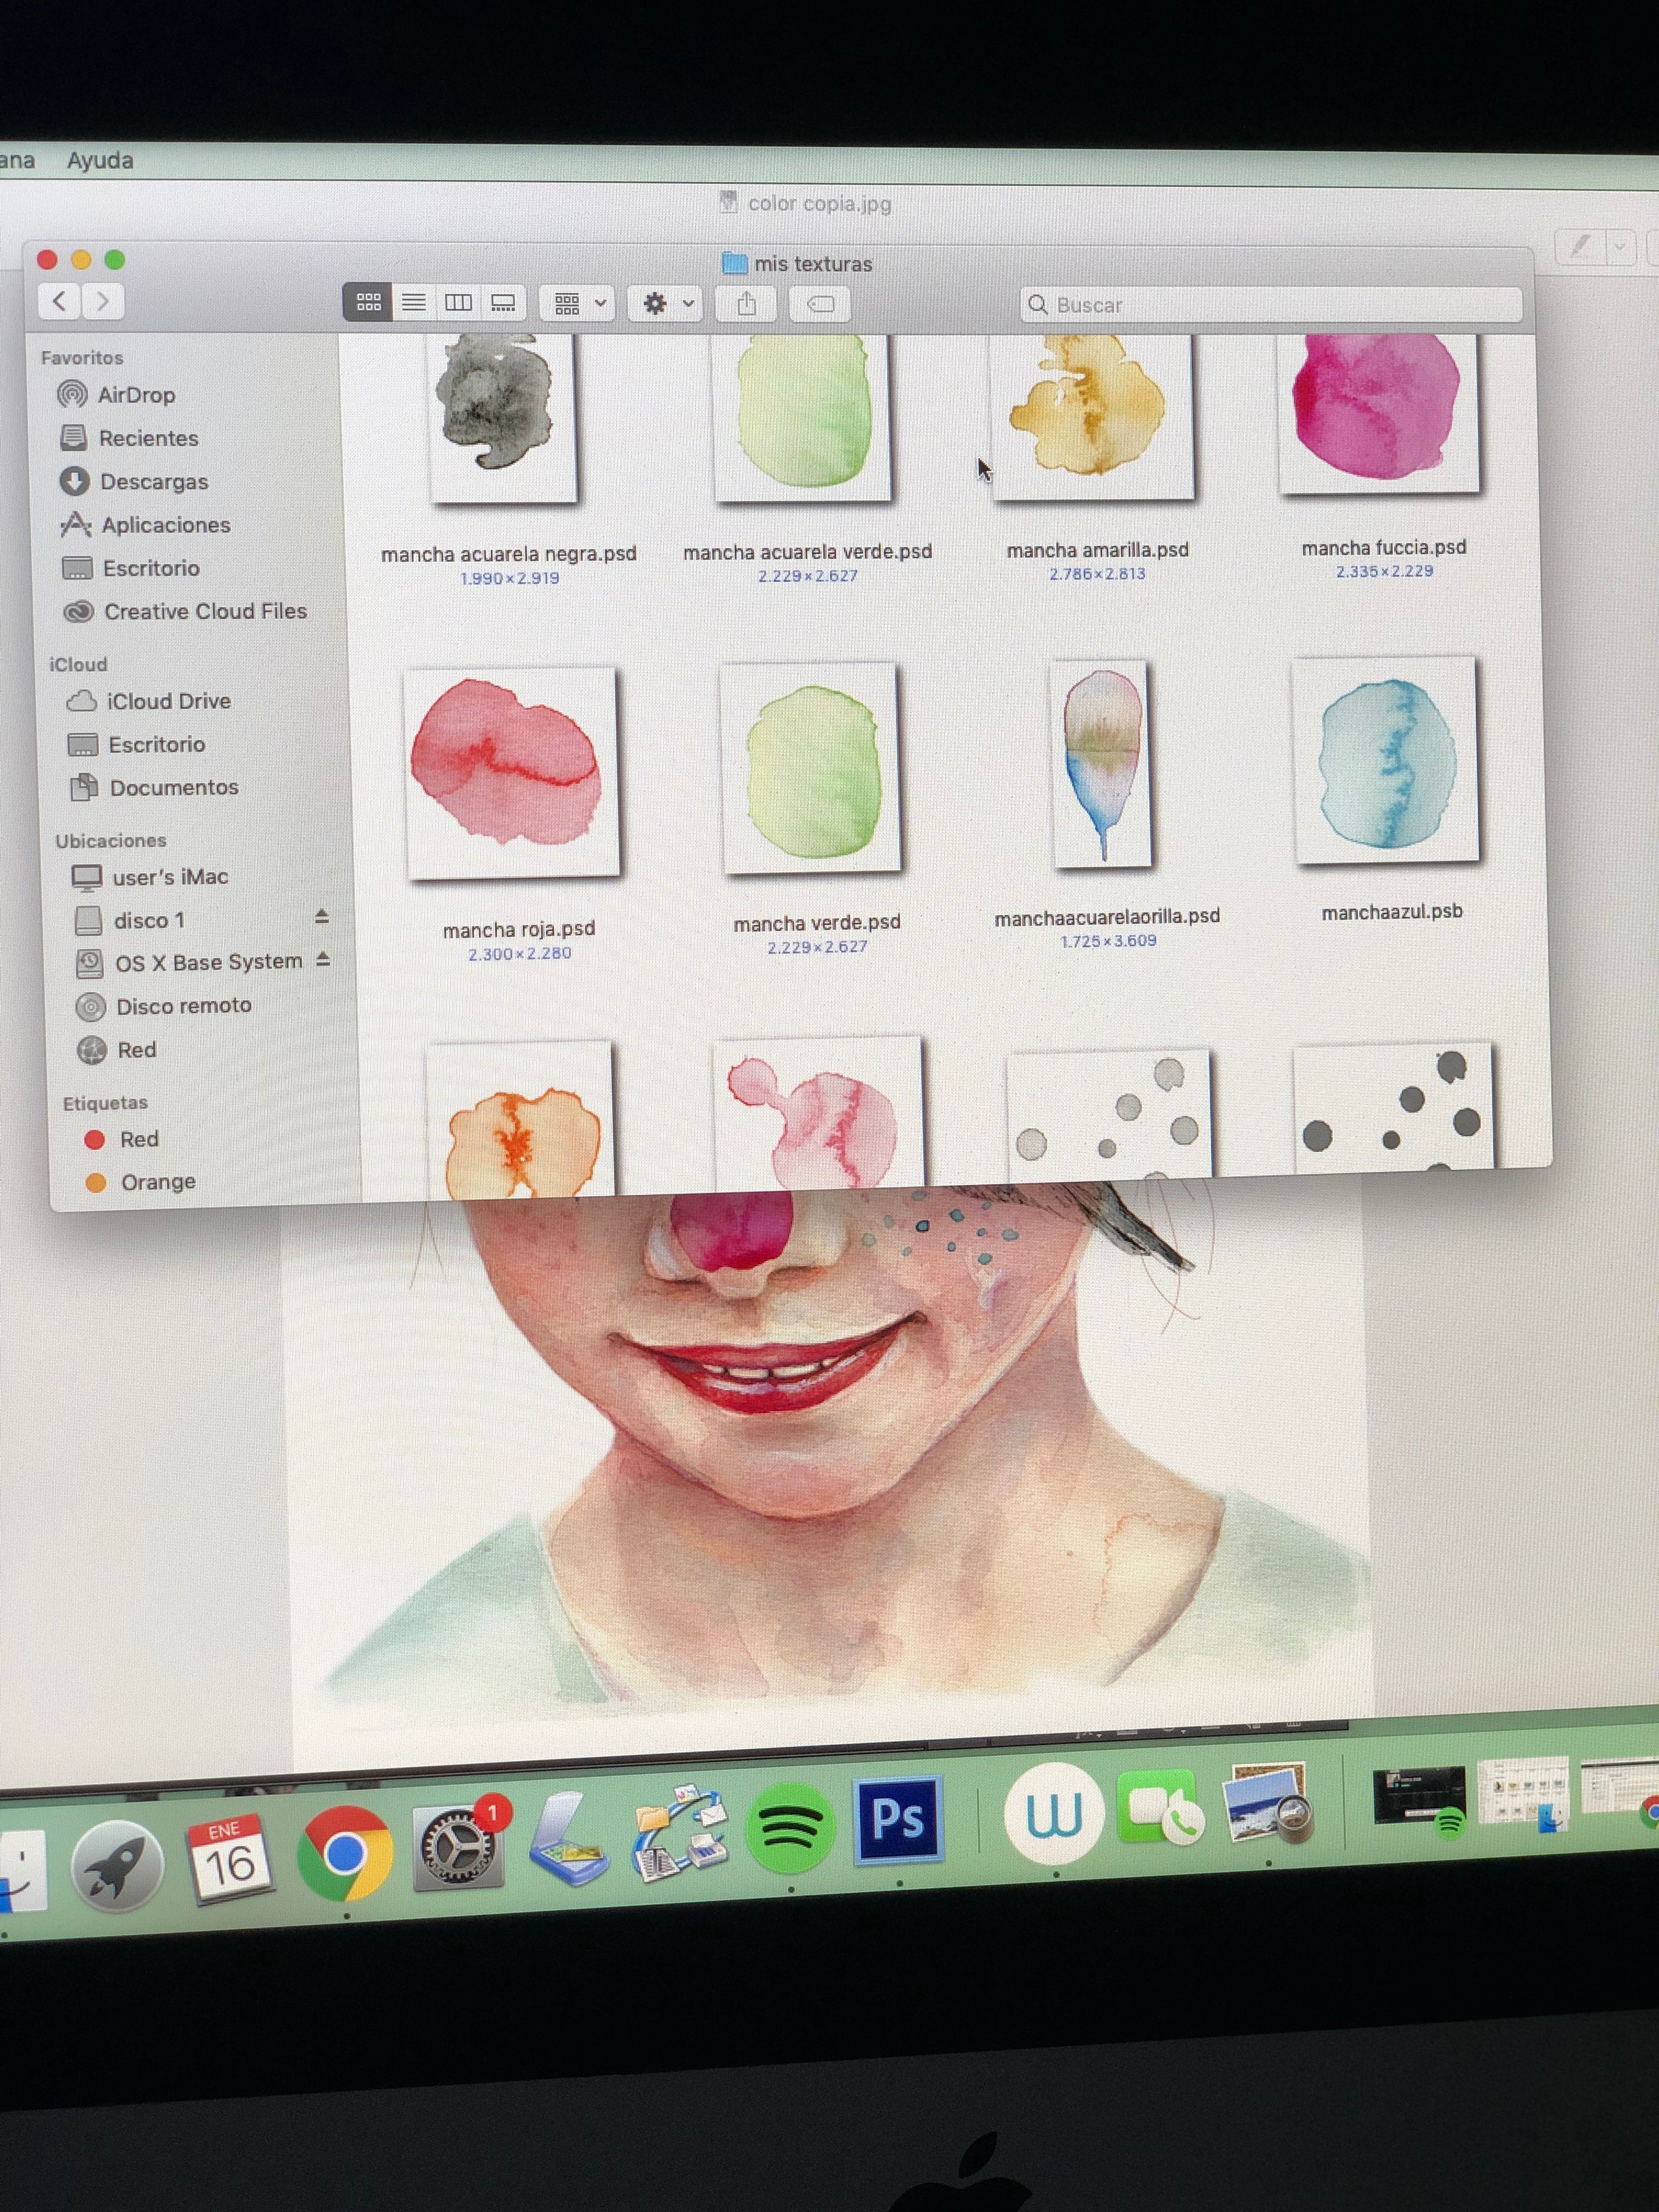The image size is (1659, 2212).
Task: Eject disco 1 with its eject icon
Action: pyautogui.click(x=322, y=916)
